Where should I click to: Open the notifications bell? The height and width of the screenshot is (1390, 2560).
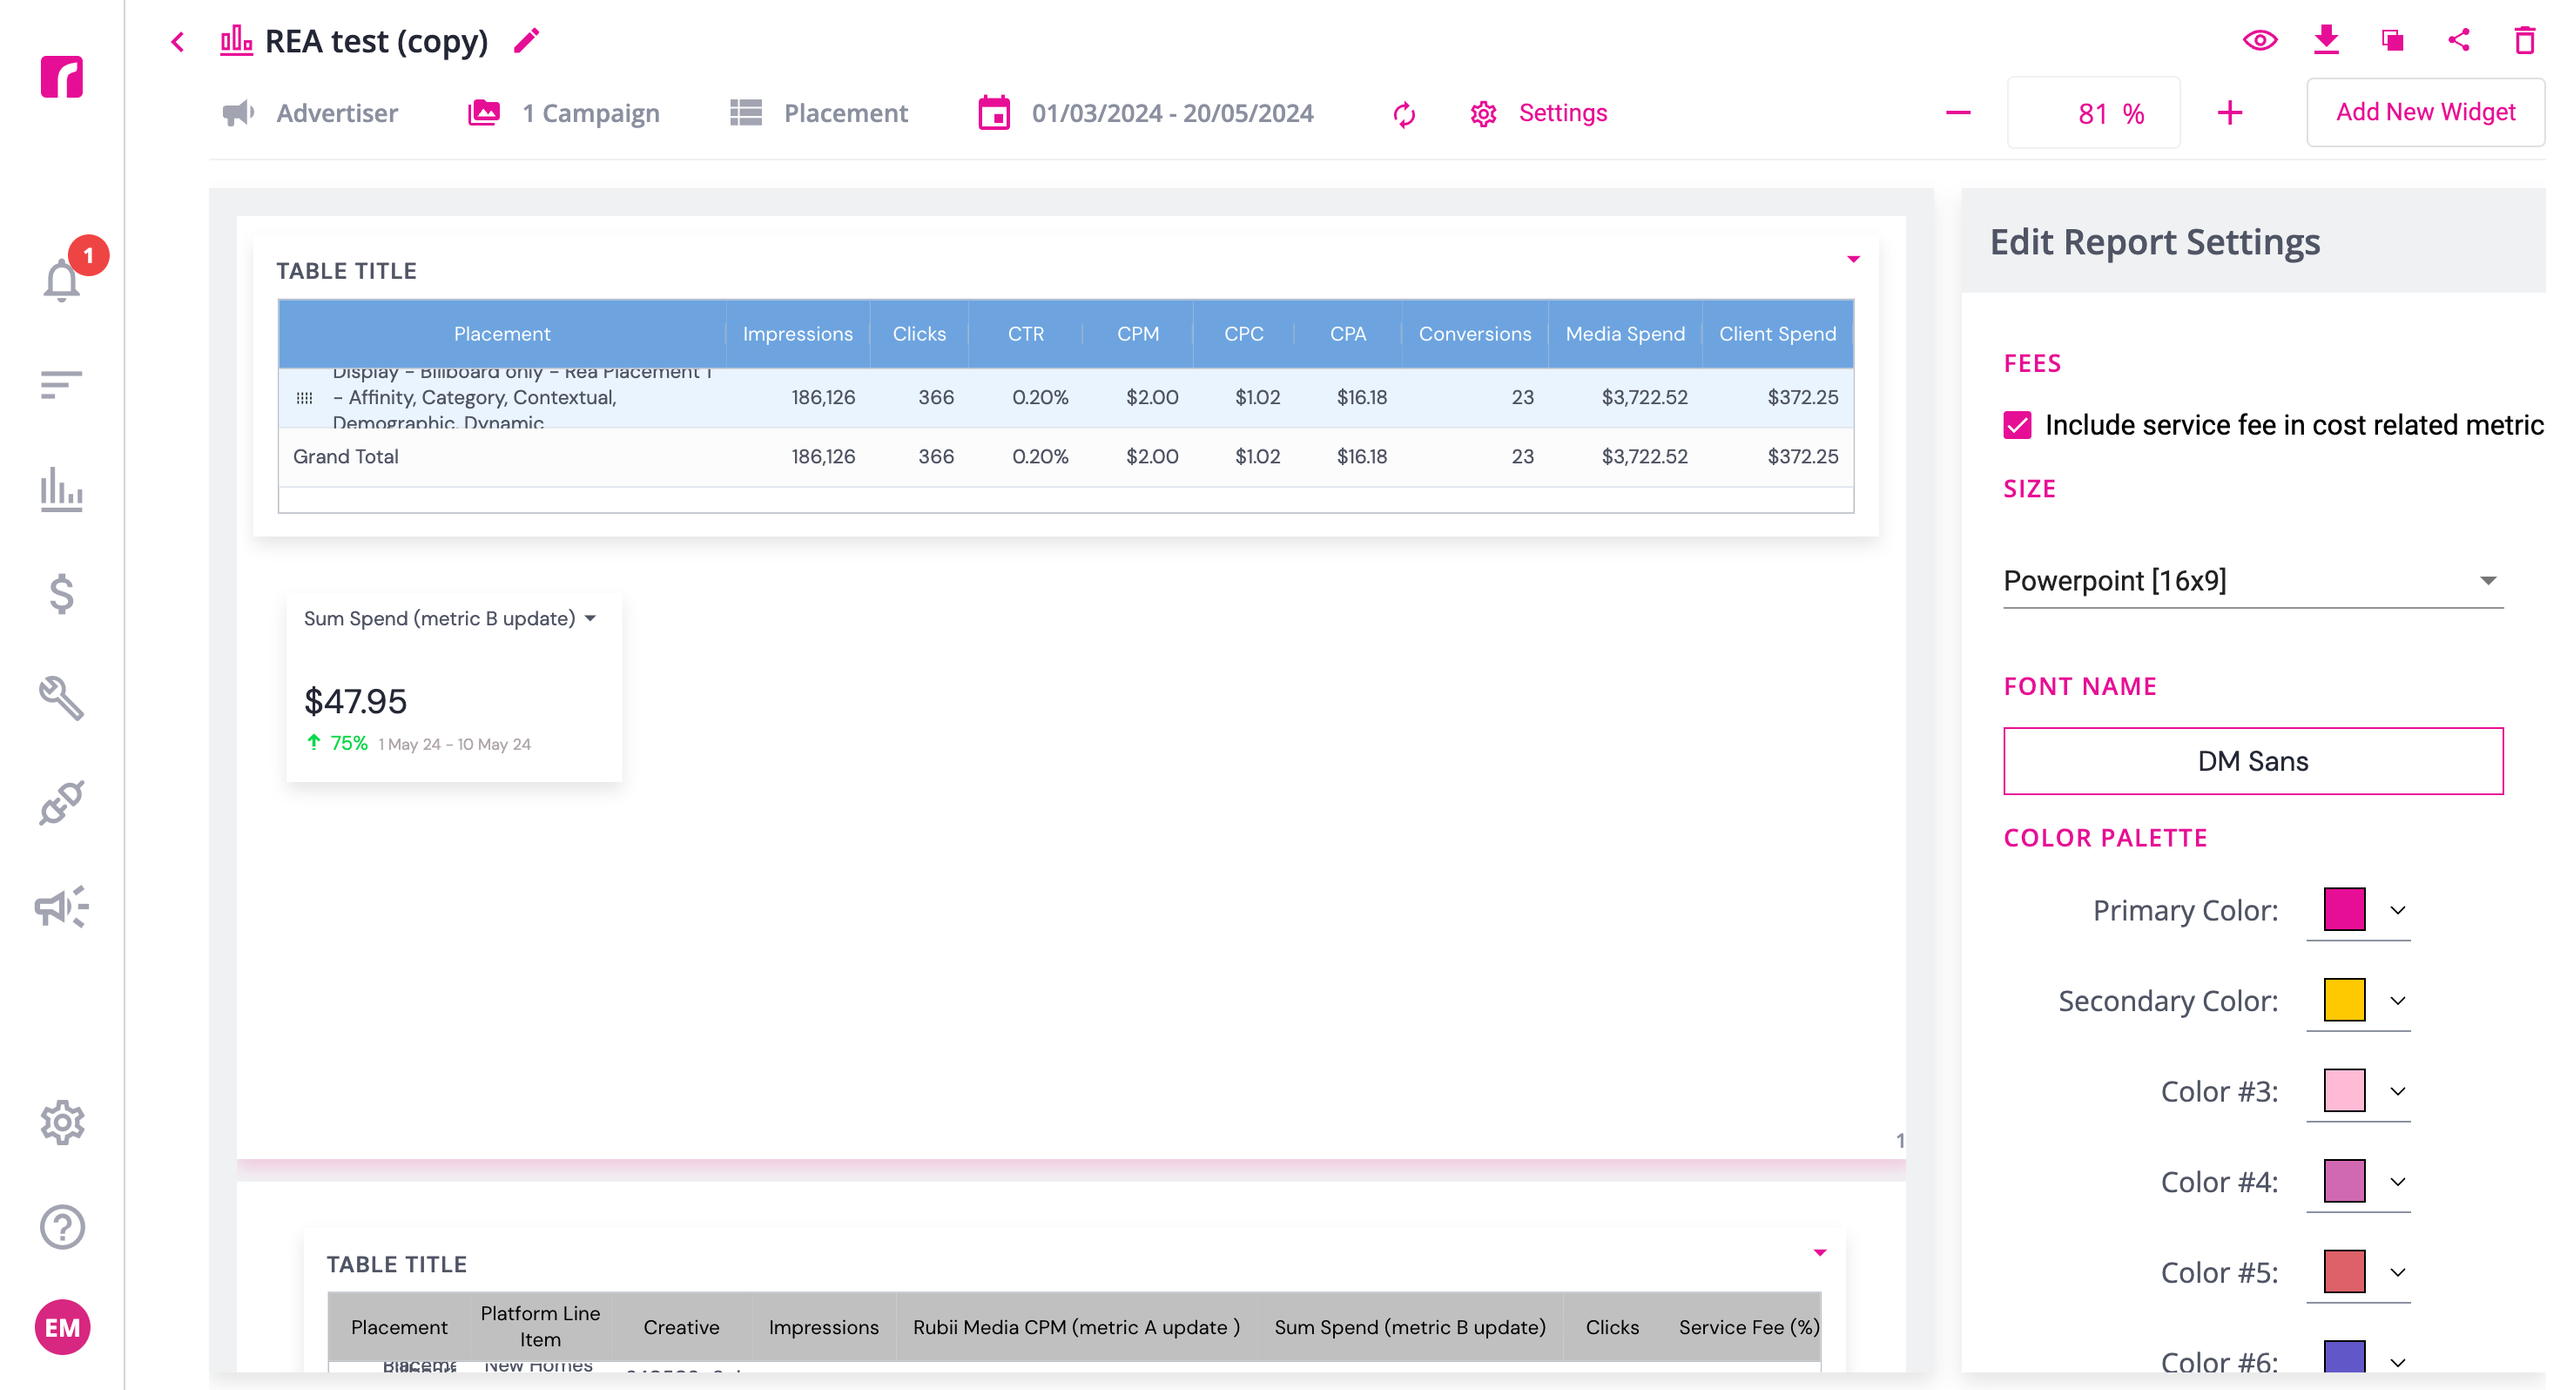62,280
